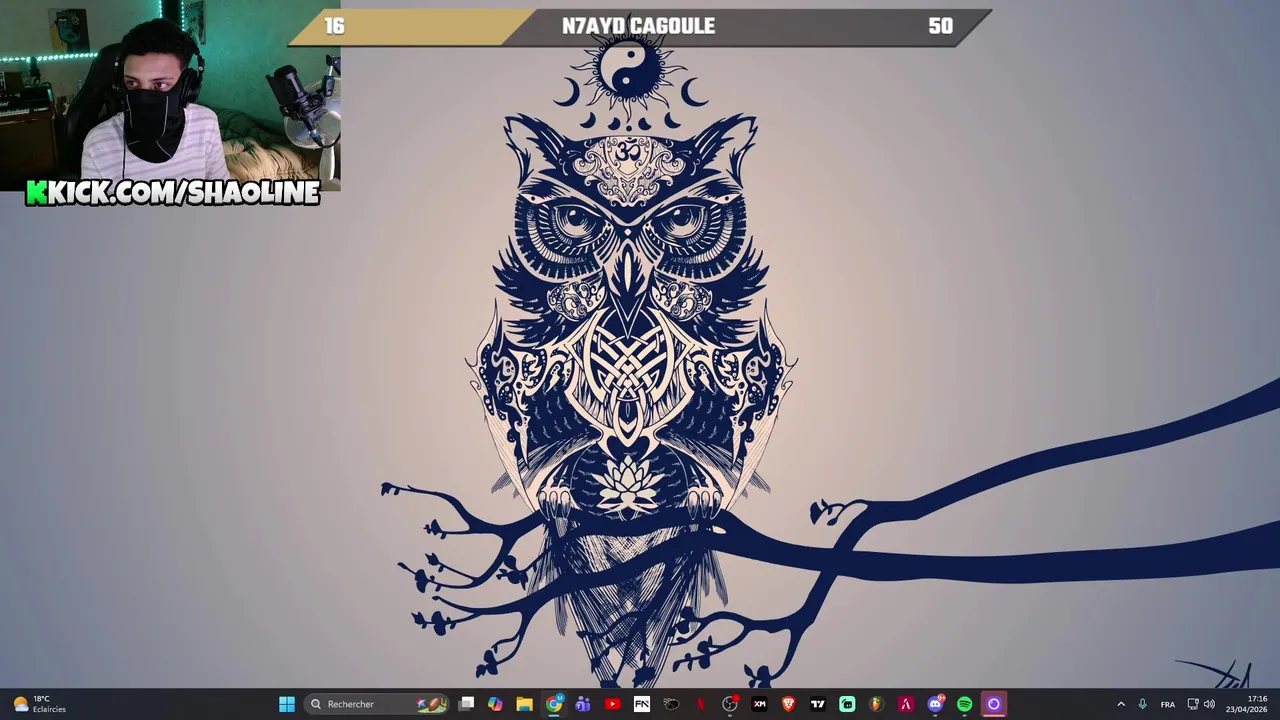The width and height of the screenshot is (1280, 720).
Task: Click the microphone tray icon
Action: [1142, 704]
